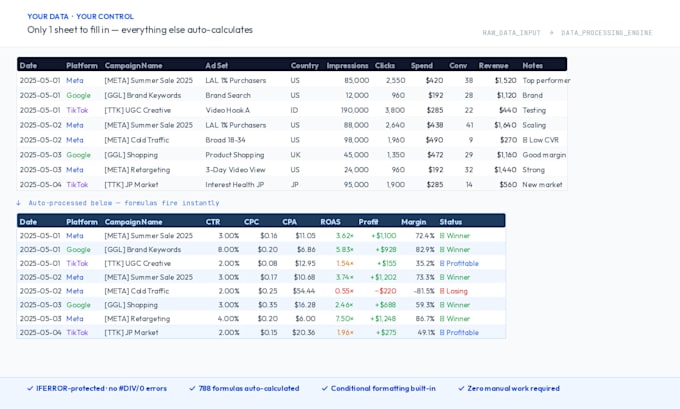Click the ROAS column header

pos(330,222)
